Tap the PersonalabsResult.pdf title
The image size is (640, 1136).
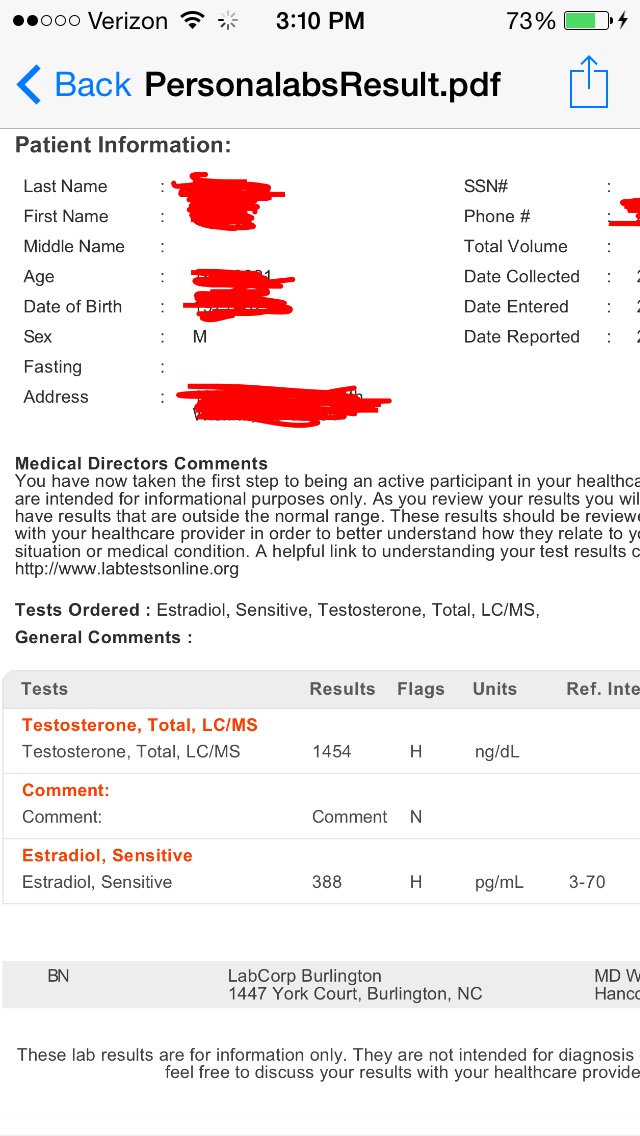(323, 84)
